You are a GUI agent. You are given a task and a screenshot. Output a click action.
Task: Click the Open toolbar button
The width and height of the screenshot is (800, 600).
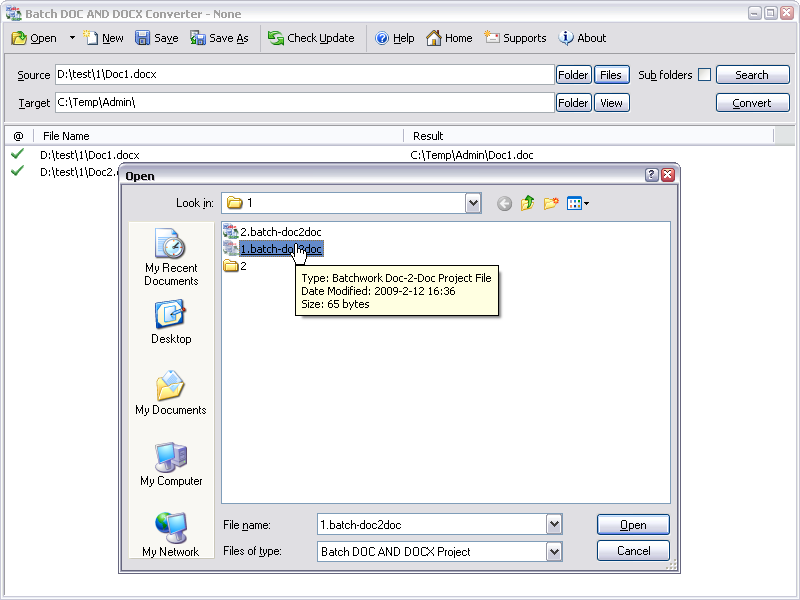pyautogui.click(x=34, y=38)
